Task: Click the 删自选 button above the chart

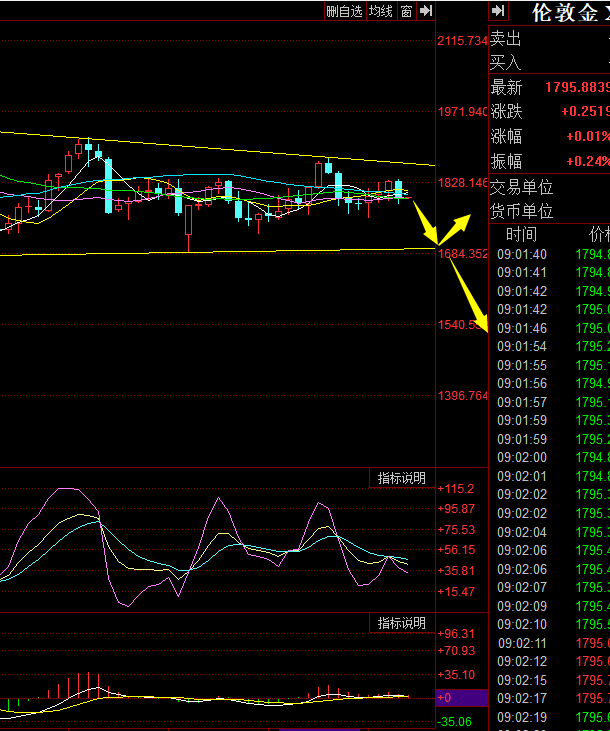Action: tap(344, 11)
